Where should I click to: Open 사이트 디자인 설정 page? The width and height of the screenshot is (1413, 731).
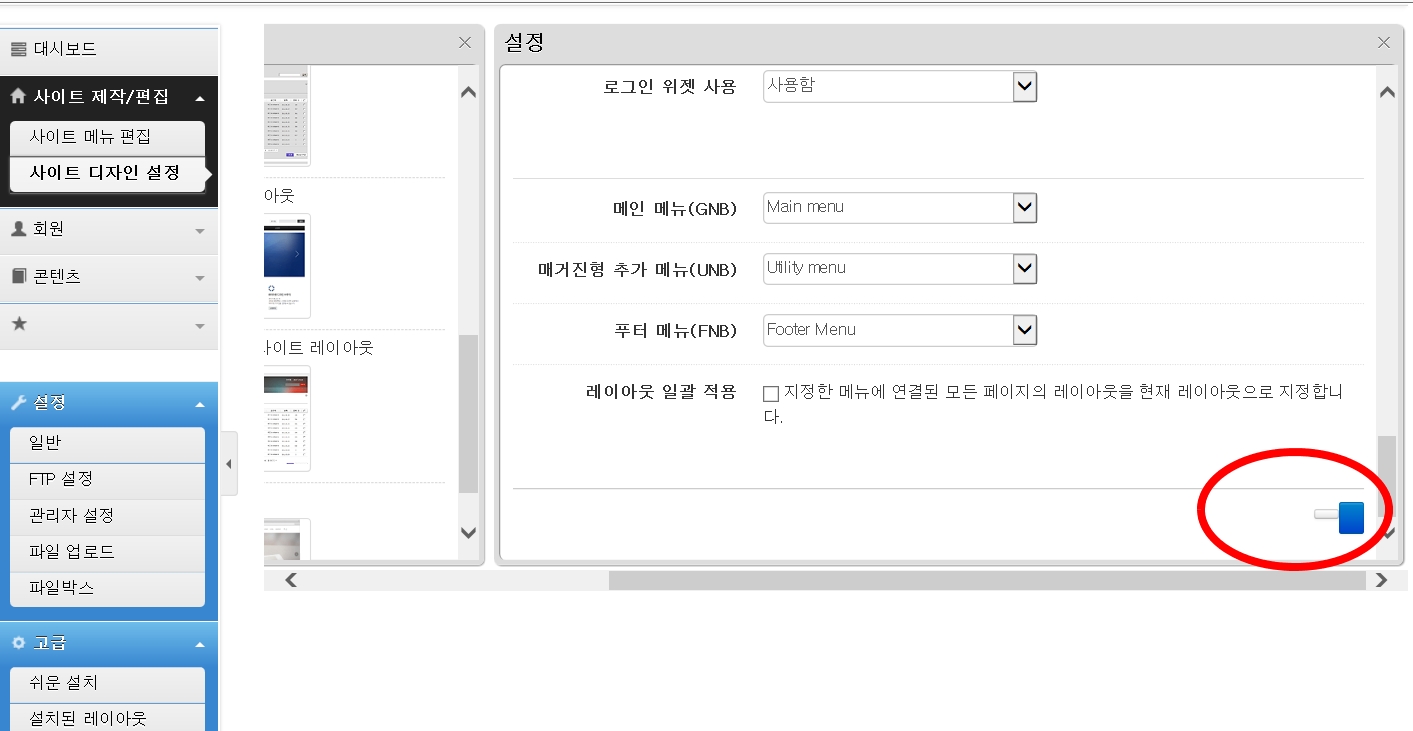pos(105,172)
